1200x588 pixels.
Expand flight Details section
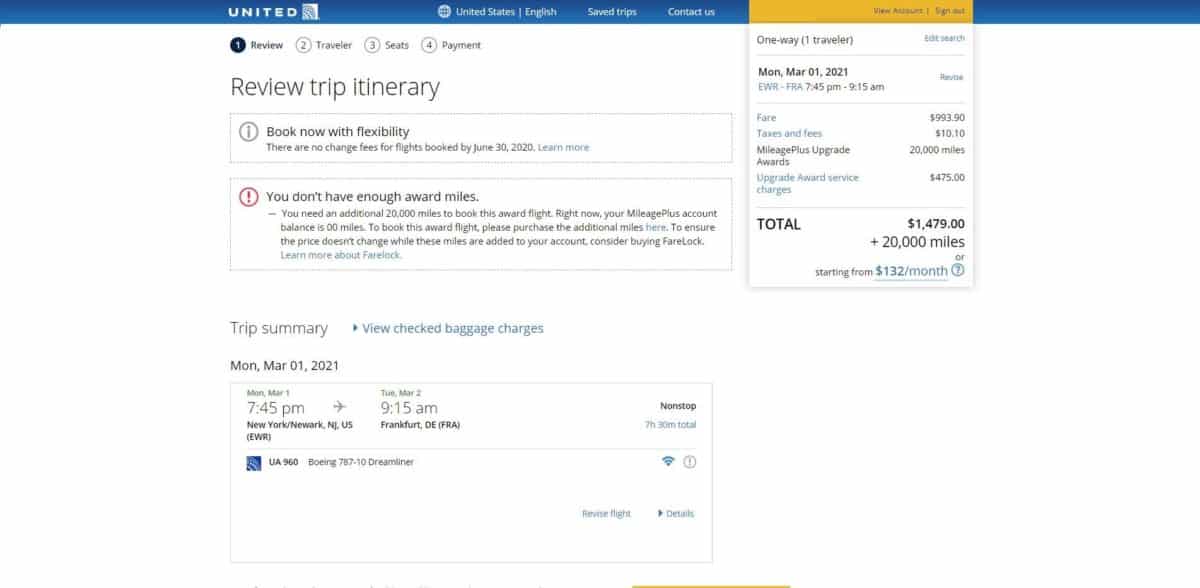click(x=676, y=514)
